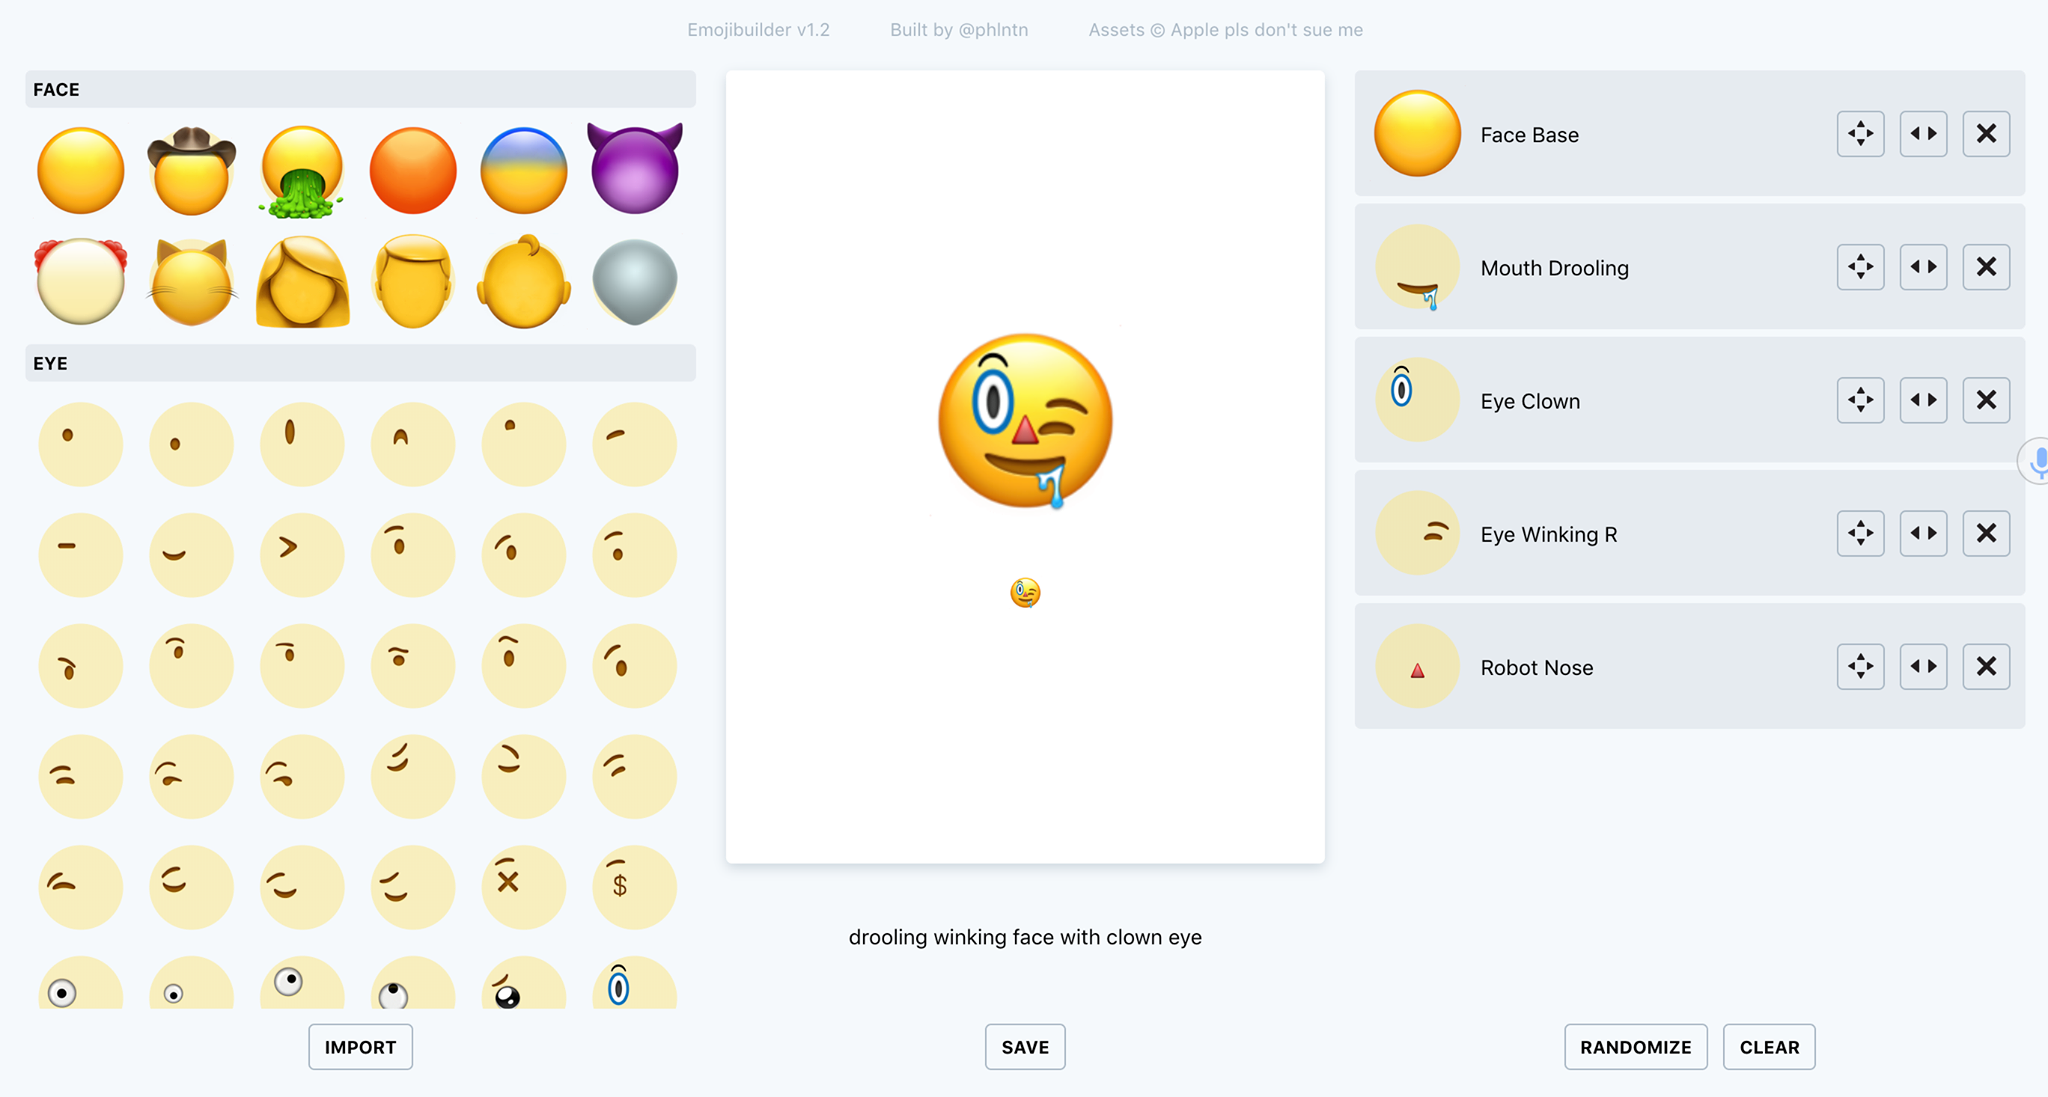2048x1097 pixels.
Task: Choose the cowboy hat face
Action: click(x=192, y=170)
